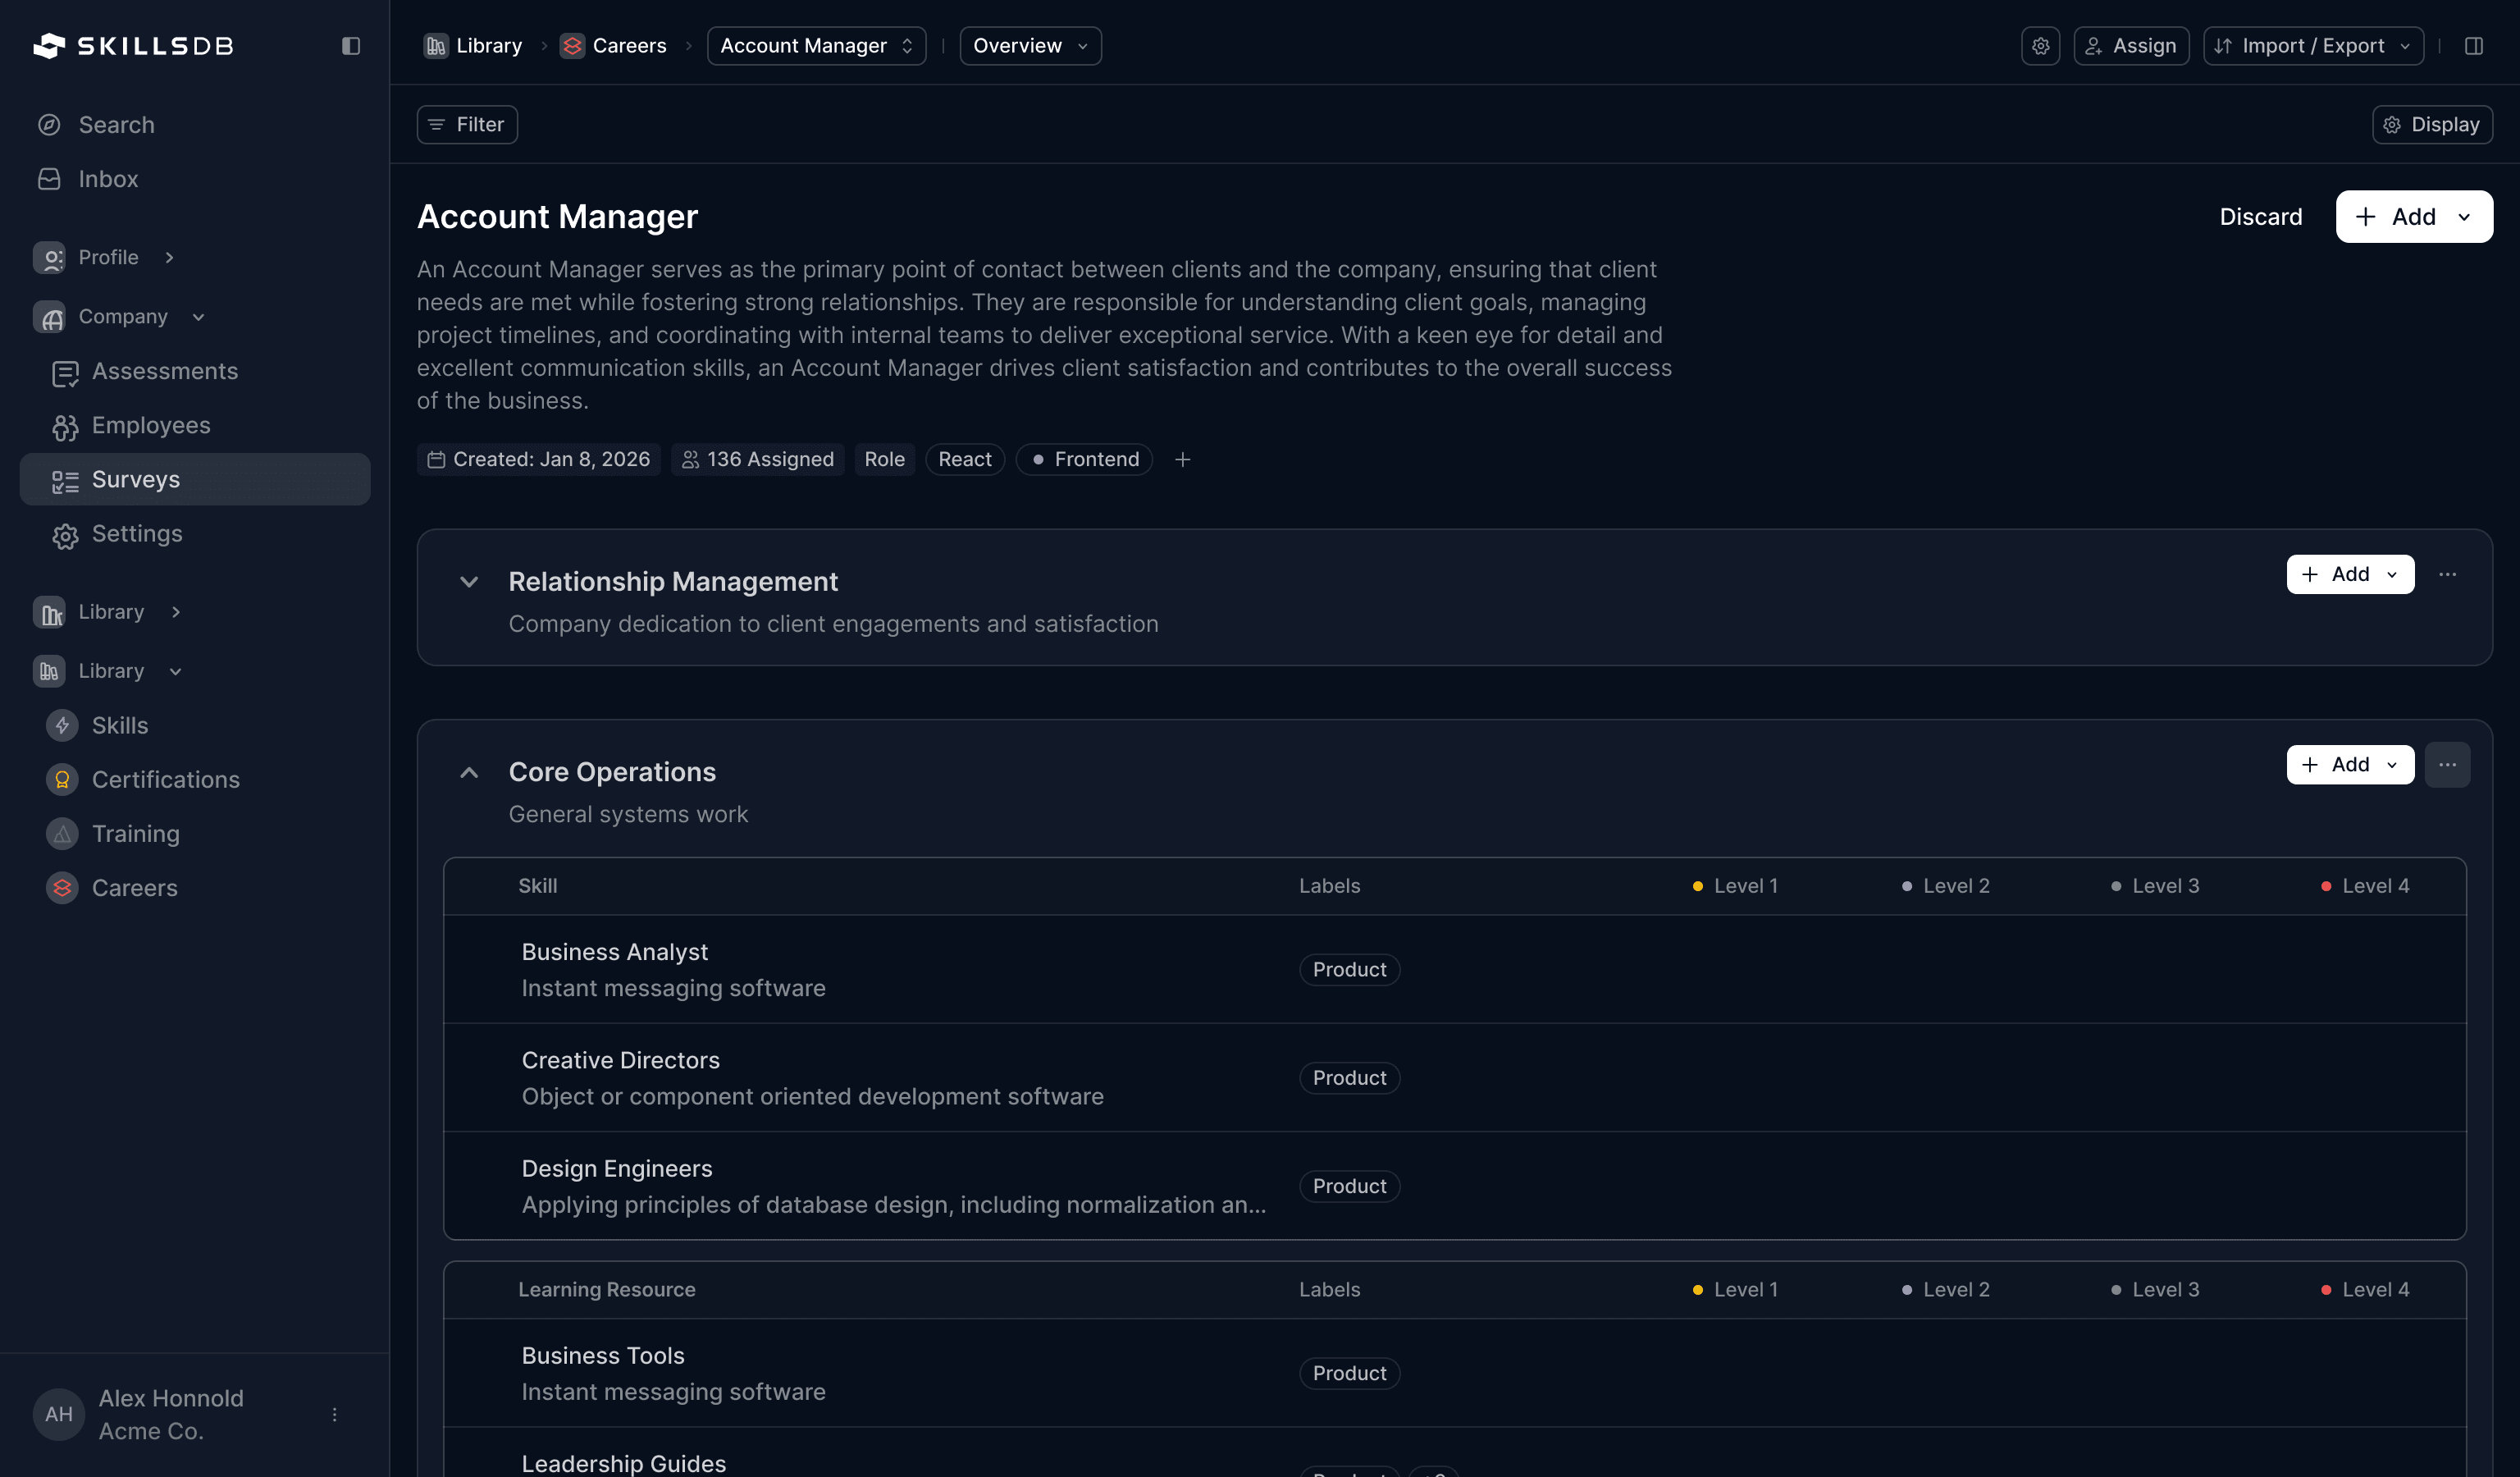Open Search in the sidebar
Image resolution: width=2520 pixels, height=1477 pixels.
point(116,125)
